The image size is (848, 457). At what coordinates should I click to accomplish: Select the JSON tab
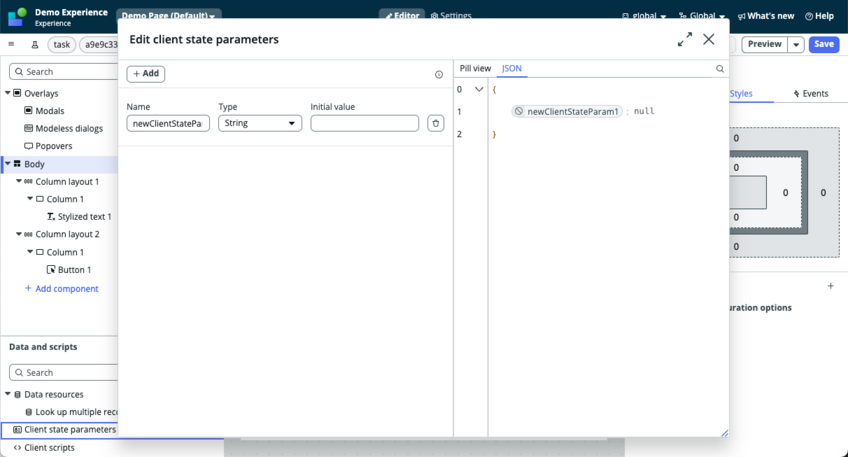(512, 69)
